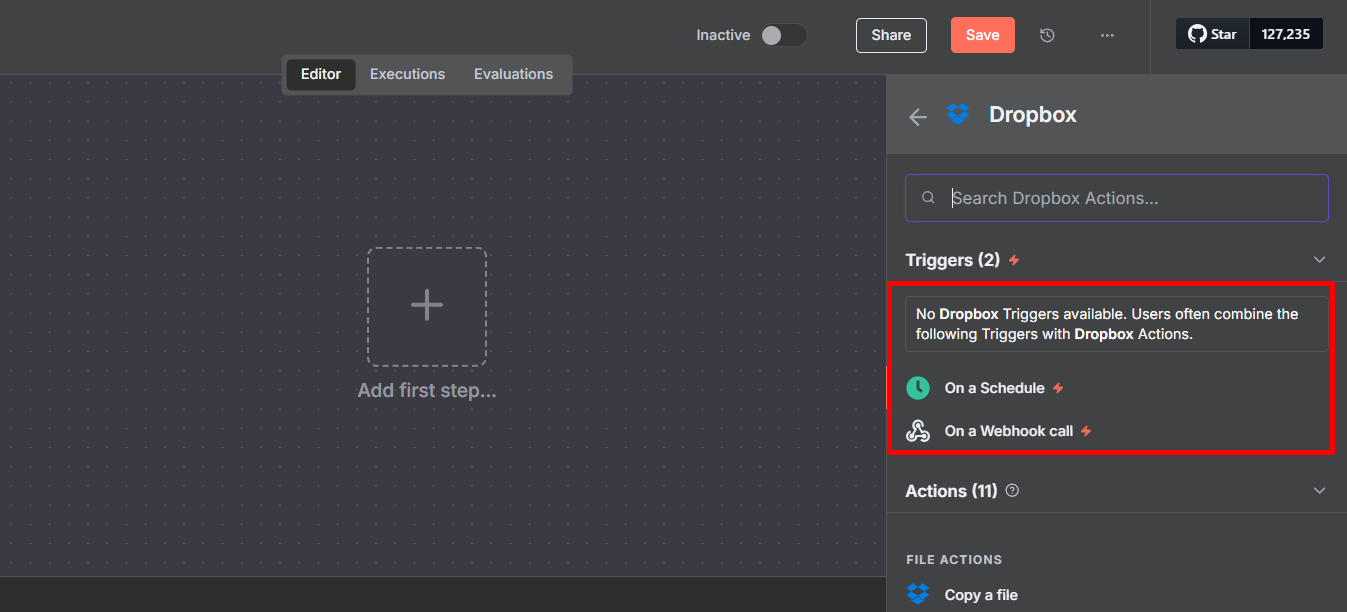Open the workflow version history clock icon

point(1046,35)
